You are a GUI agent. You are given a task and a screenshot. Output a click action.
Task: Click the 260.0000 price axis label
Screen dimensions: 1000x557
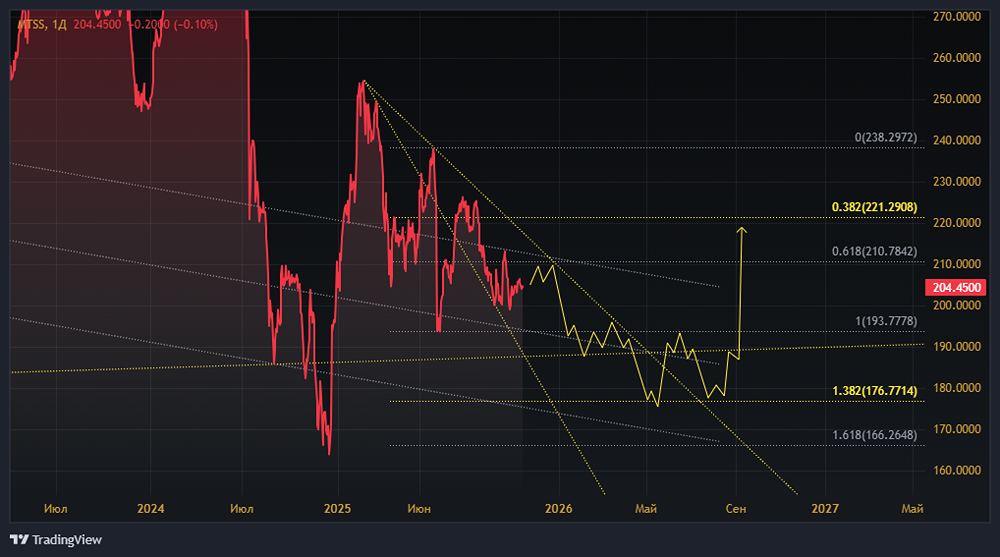957,57
